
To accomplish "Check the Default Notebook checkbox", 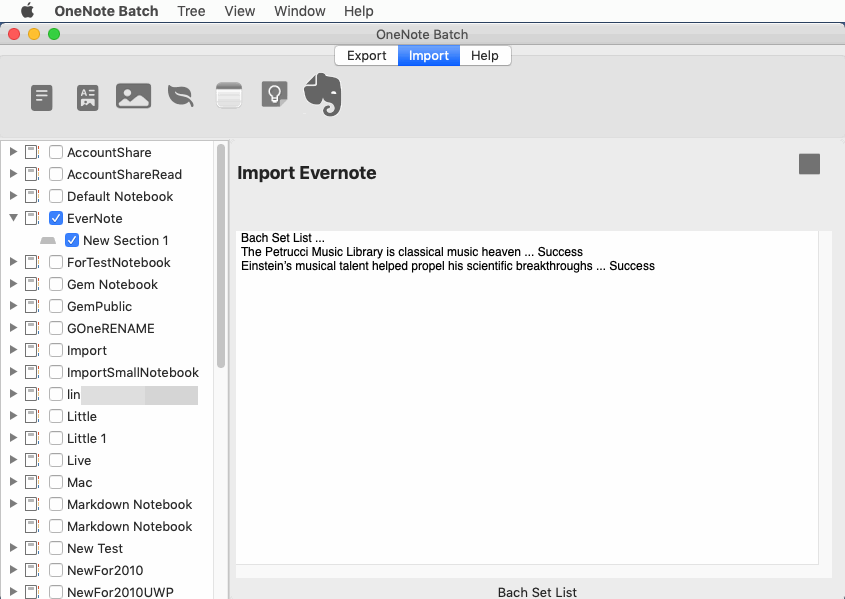I will (55, 196).
